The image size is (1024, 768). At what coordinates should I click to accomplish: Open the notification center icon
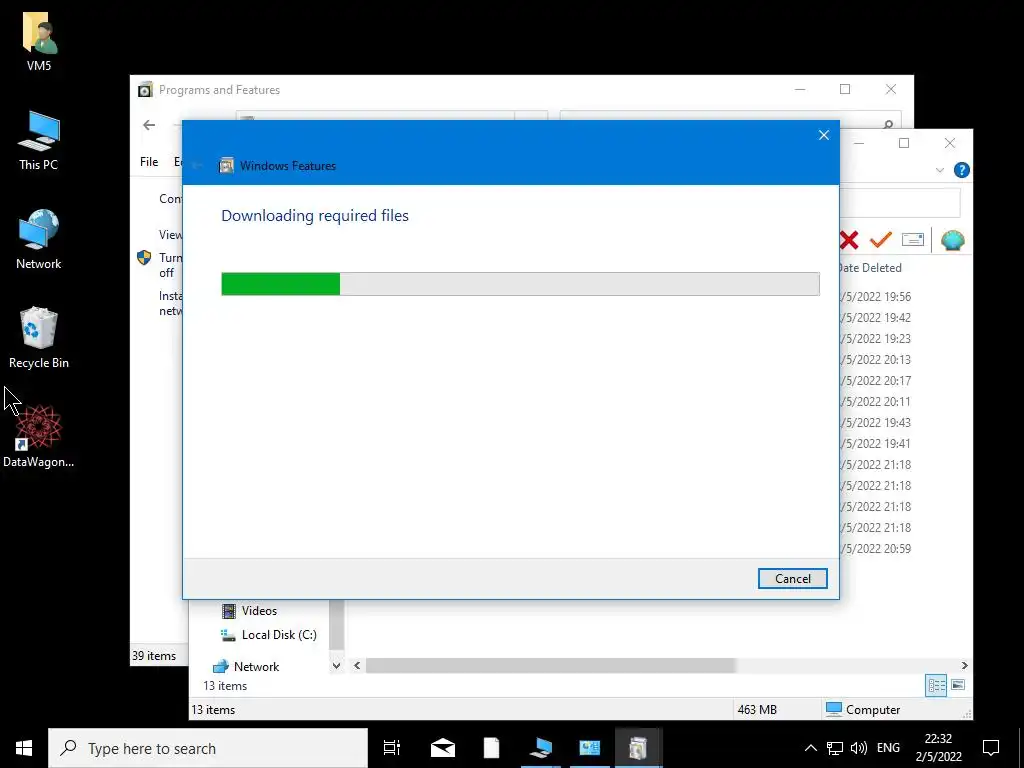point(991,748)
